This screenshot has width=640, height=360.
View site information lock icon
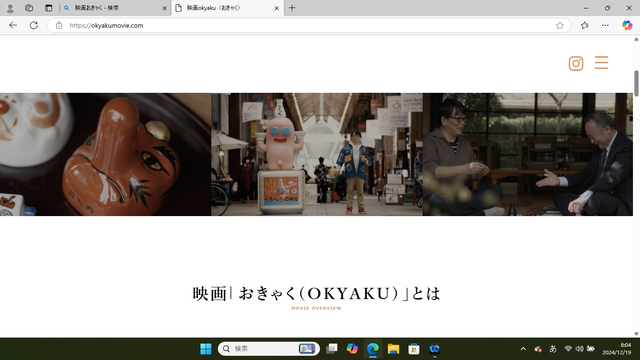tap(59, 25)
